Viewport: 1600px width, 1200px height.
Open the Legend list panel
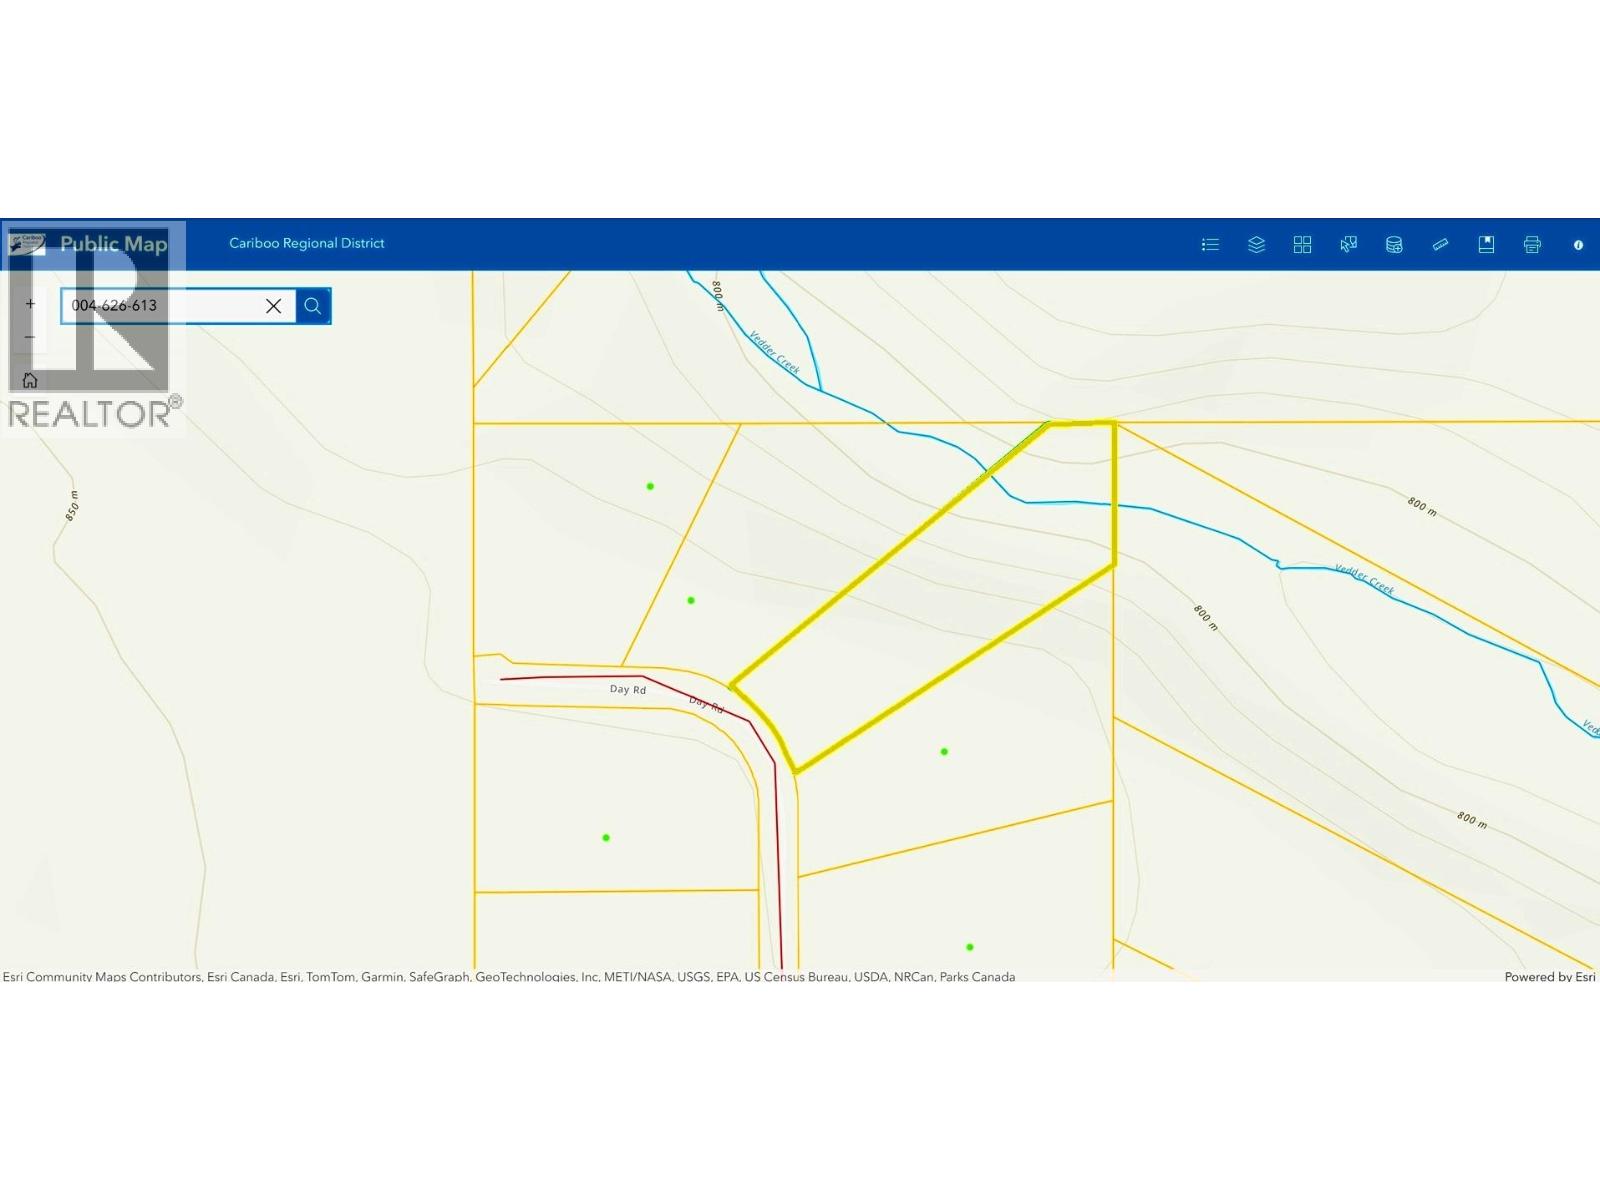tap(1210, 244)
